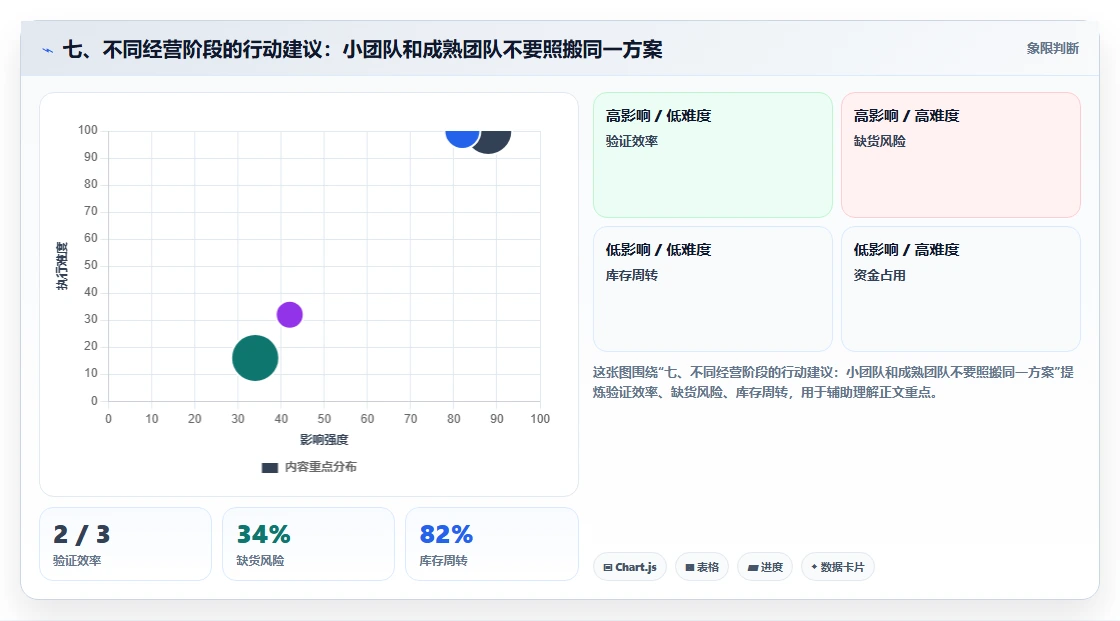
Task: Click the 验证效率 text in the green card
Action: tap(631, 141)
